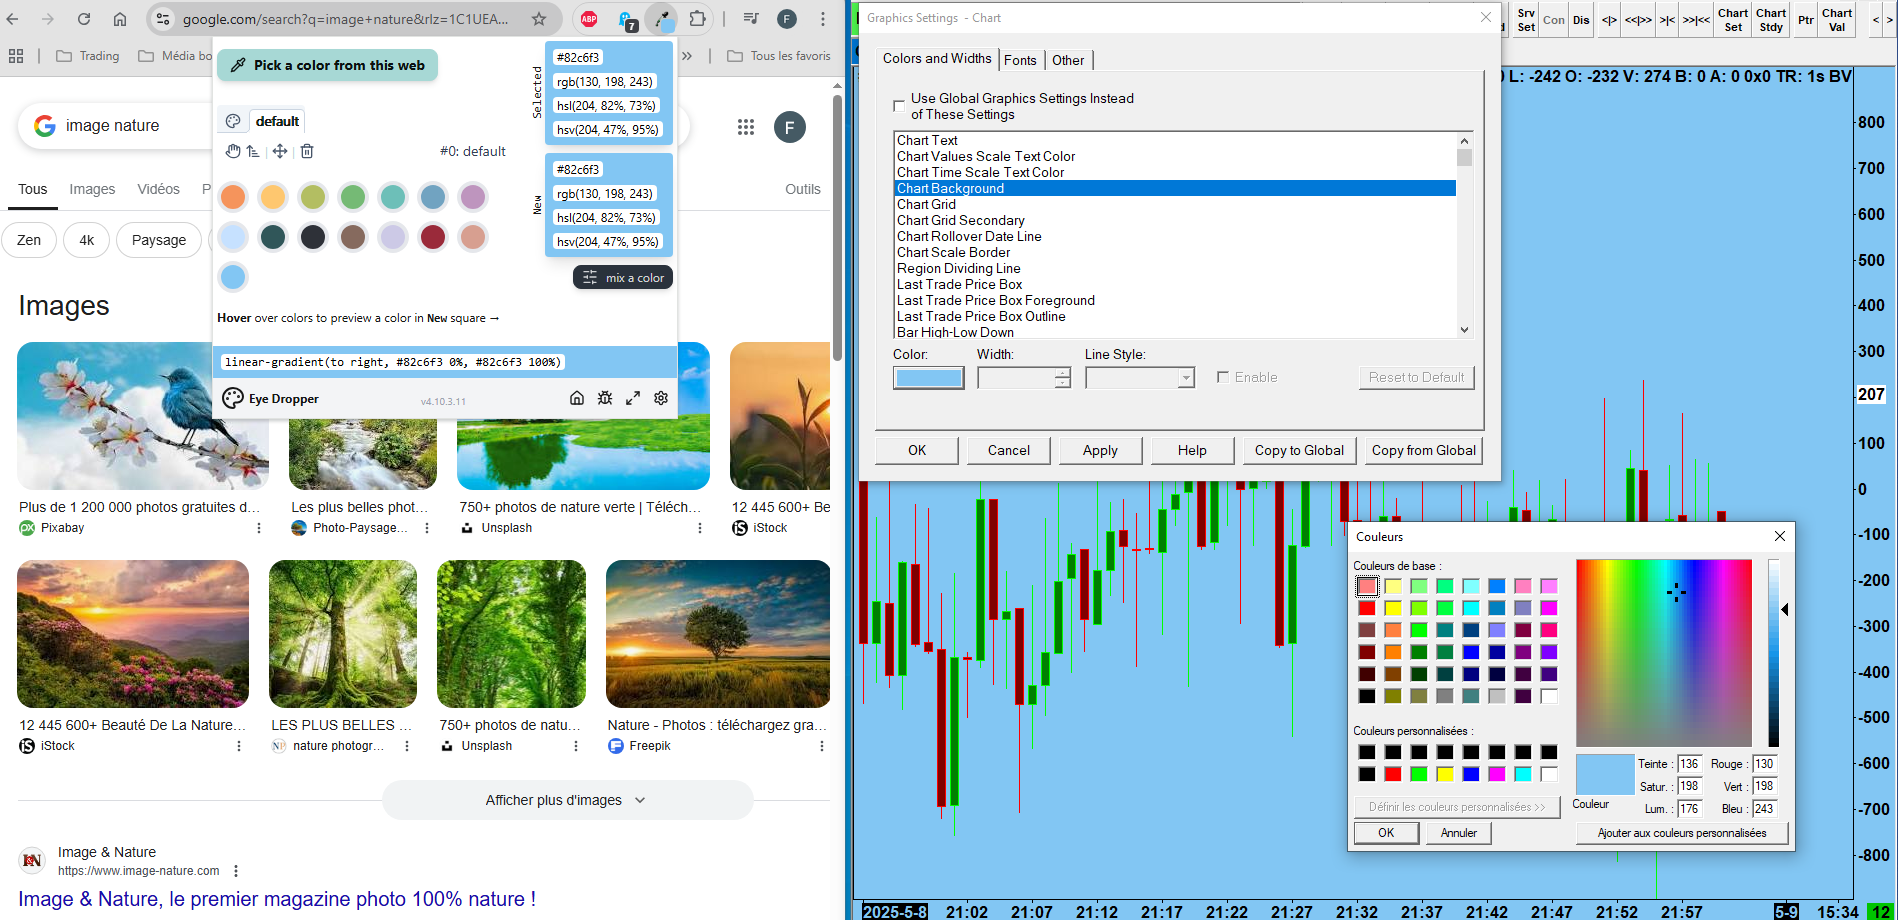
Task: Click the luminosity slider in Couleurs dialog
Action: click(1775, 652)
